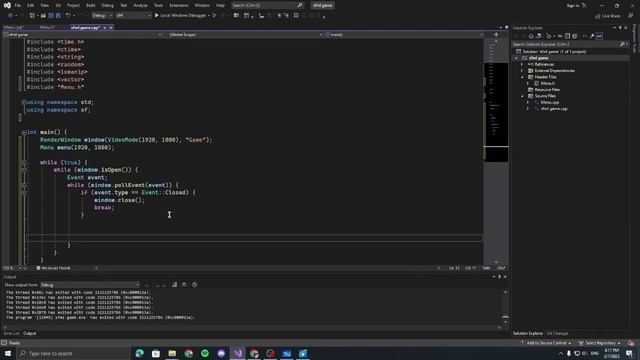Collapse the while (true) code block

click(x=24, y=162)
